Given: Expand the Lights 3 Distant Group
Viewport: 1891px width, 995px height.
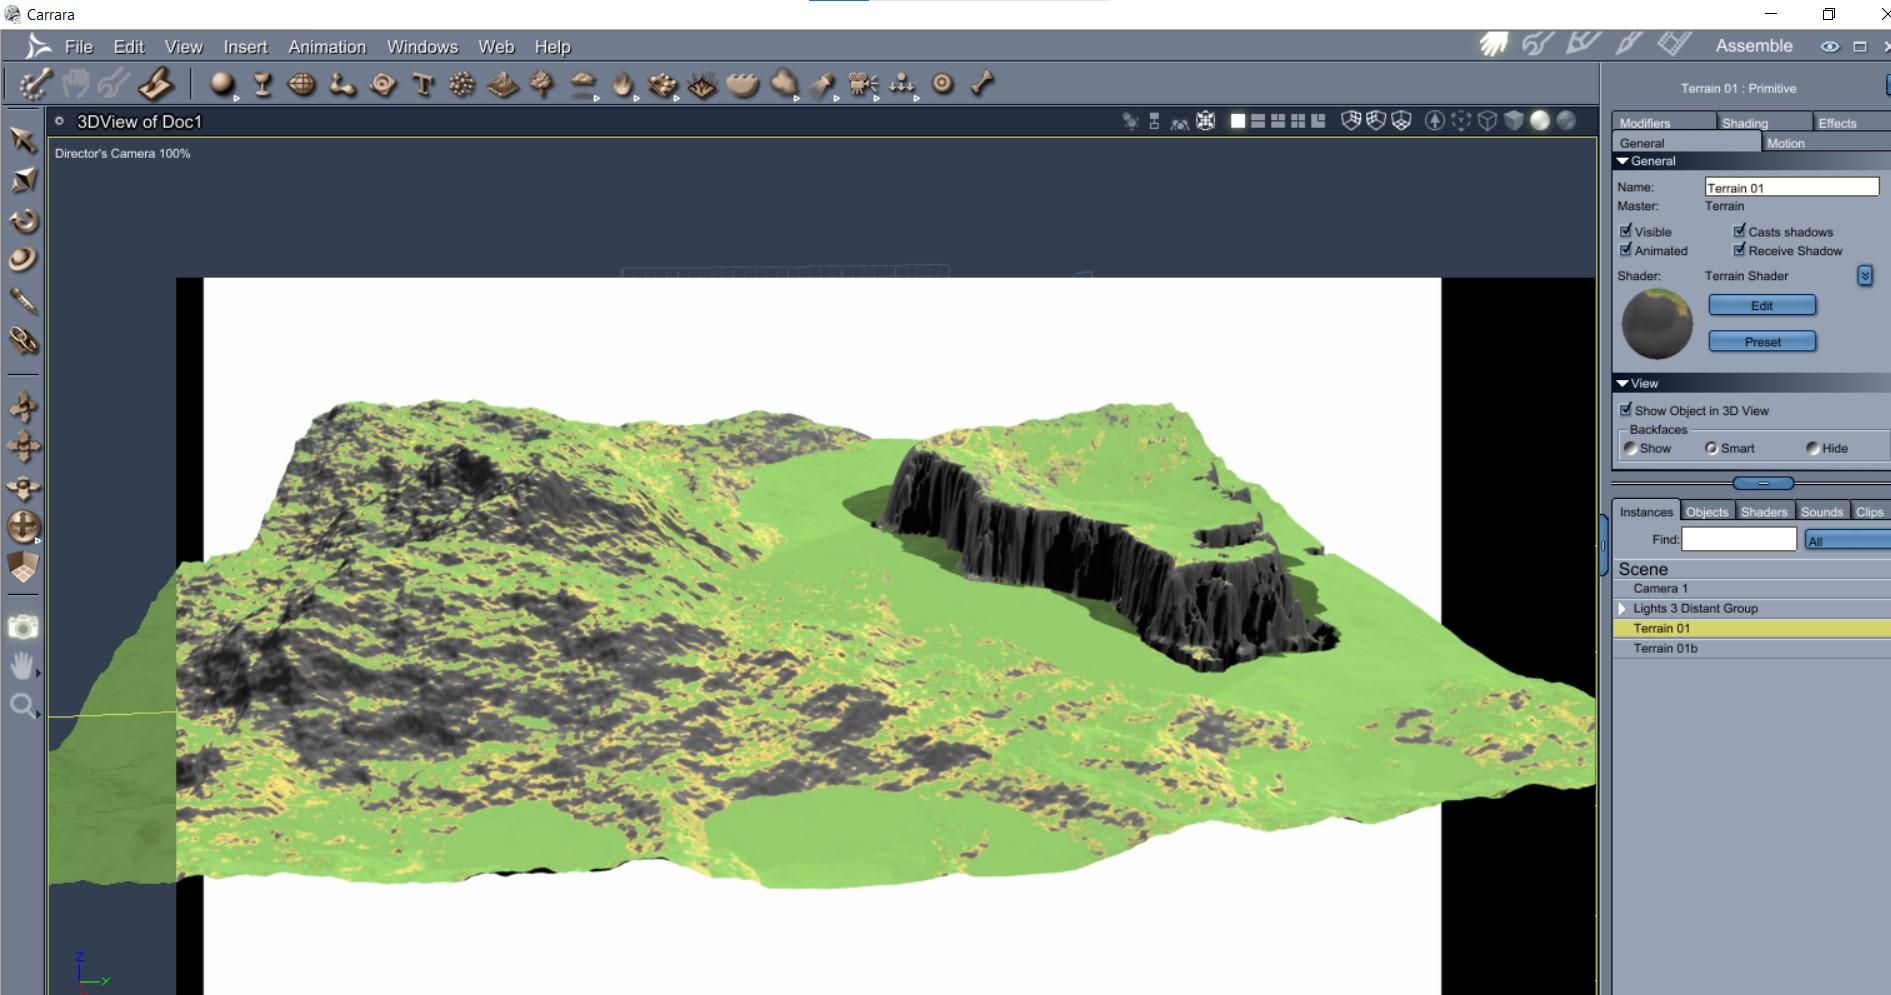Looking at the screenshot, I should pos(1622,608).
